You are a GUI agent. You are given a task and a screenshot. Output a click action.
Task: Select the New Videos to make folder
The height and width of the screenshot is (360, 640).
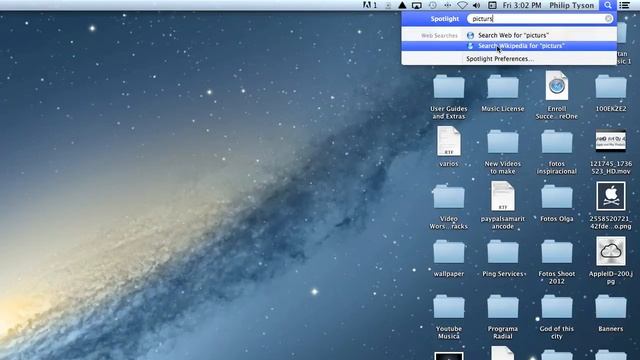point(502,142)
